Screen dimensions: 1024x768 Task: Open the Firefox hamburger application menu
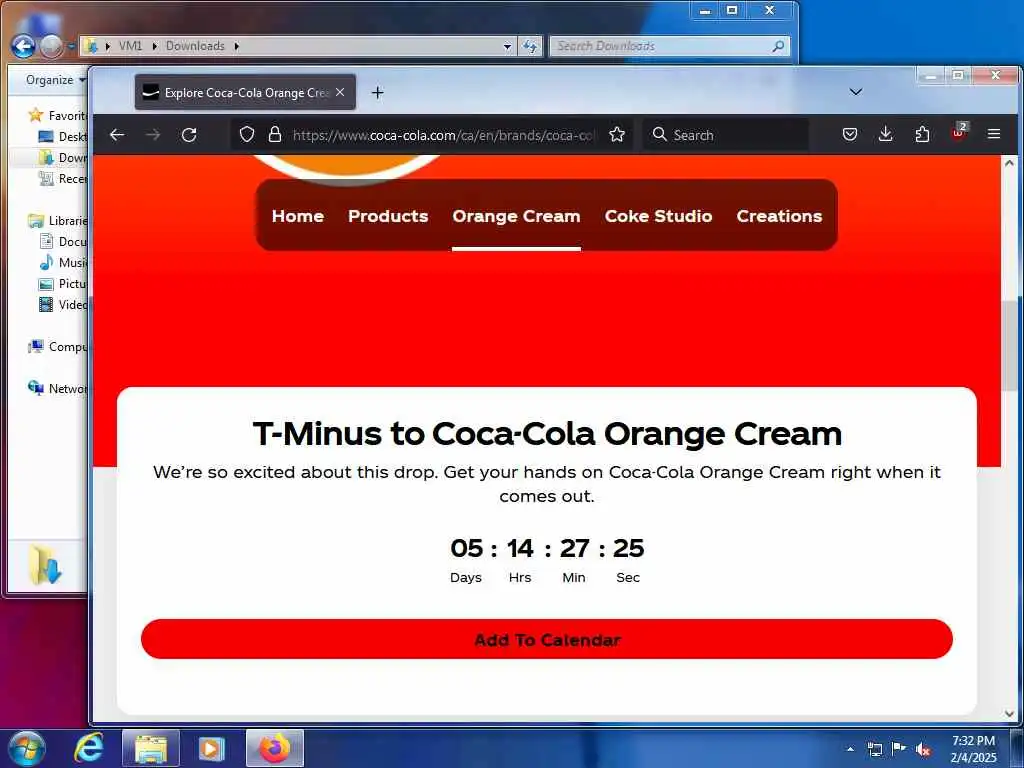coord(994,134)
